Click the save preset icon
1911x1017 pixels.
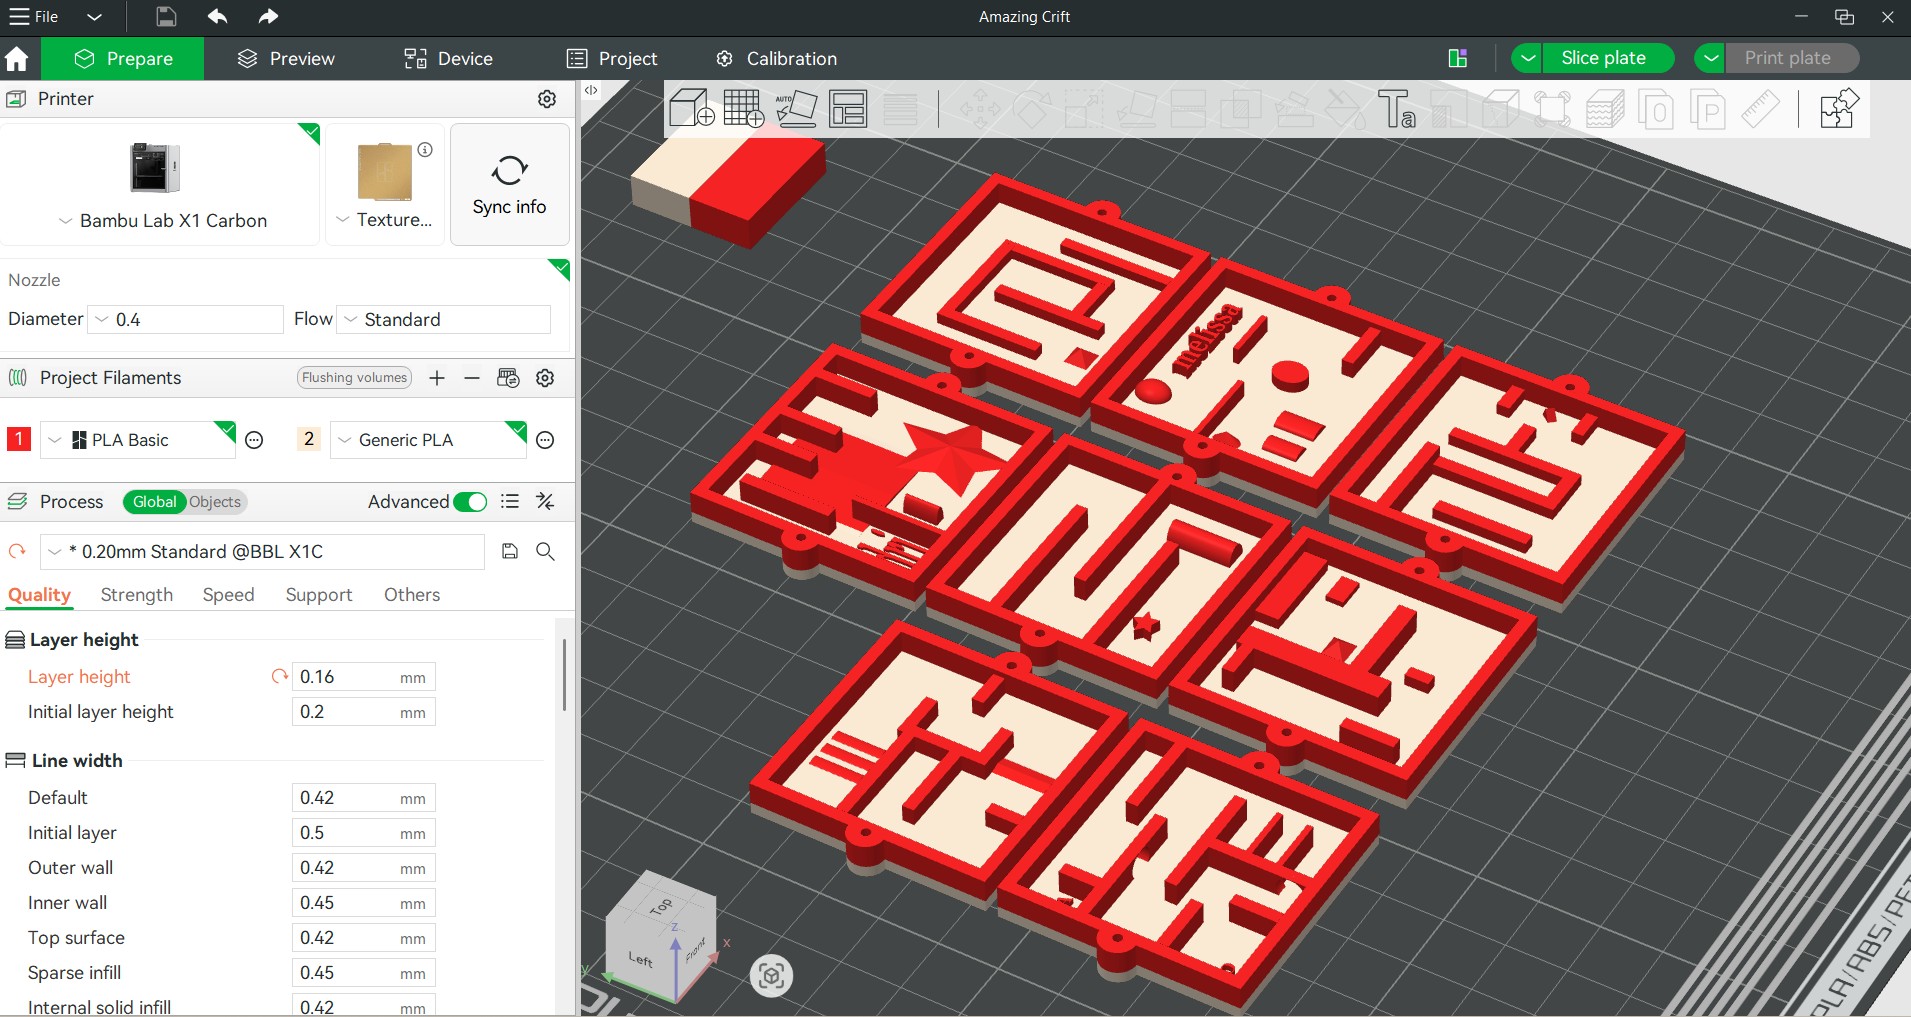pyautogui.click(x=510, y=551)
